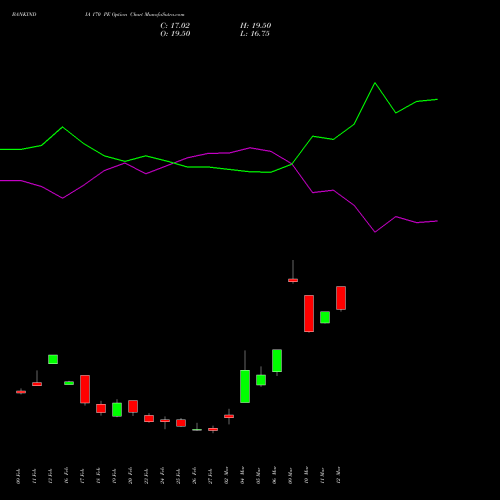The height and width of the screenshot is (500, 500).
Task: Click the high price text 'H: 19.50'
Action: tap(255, 26)
